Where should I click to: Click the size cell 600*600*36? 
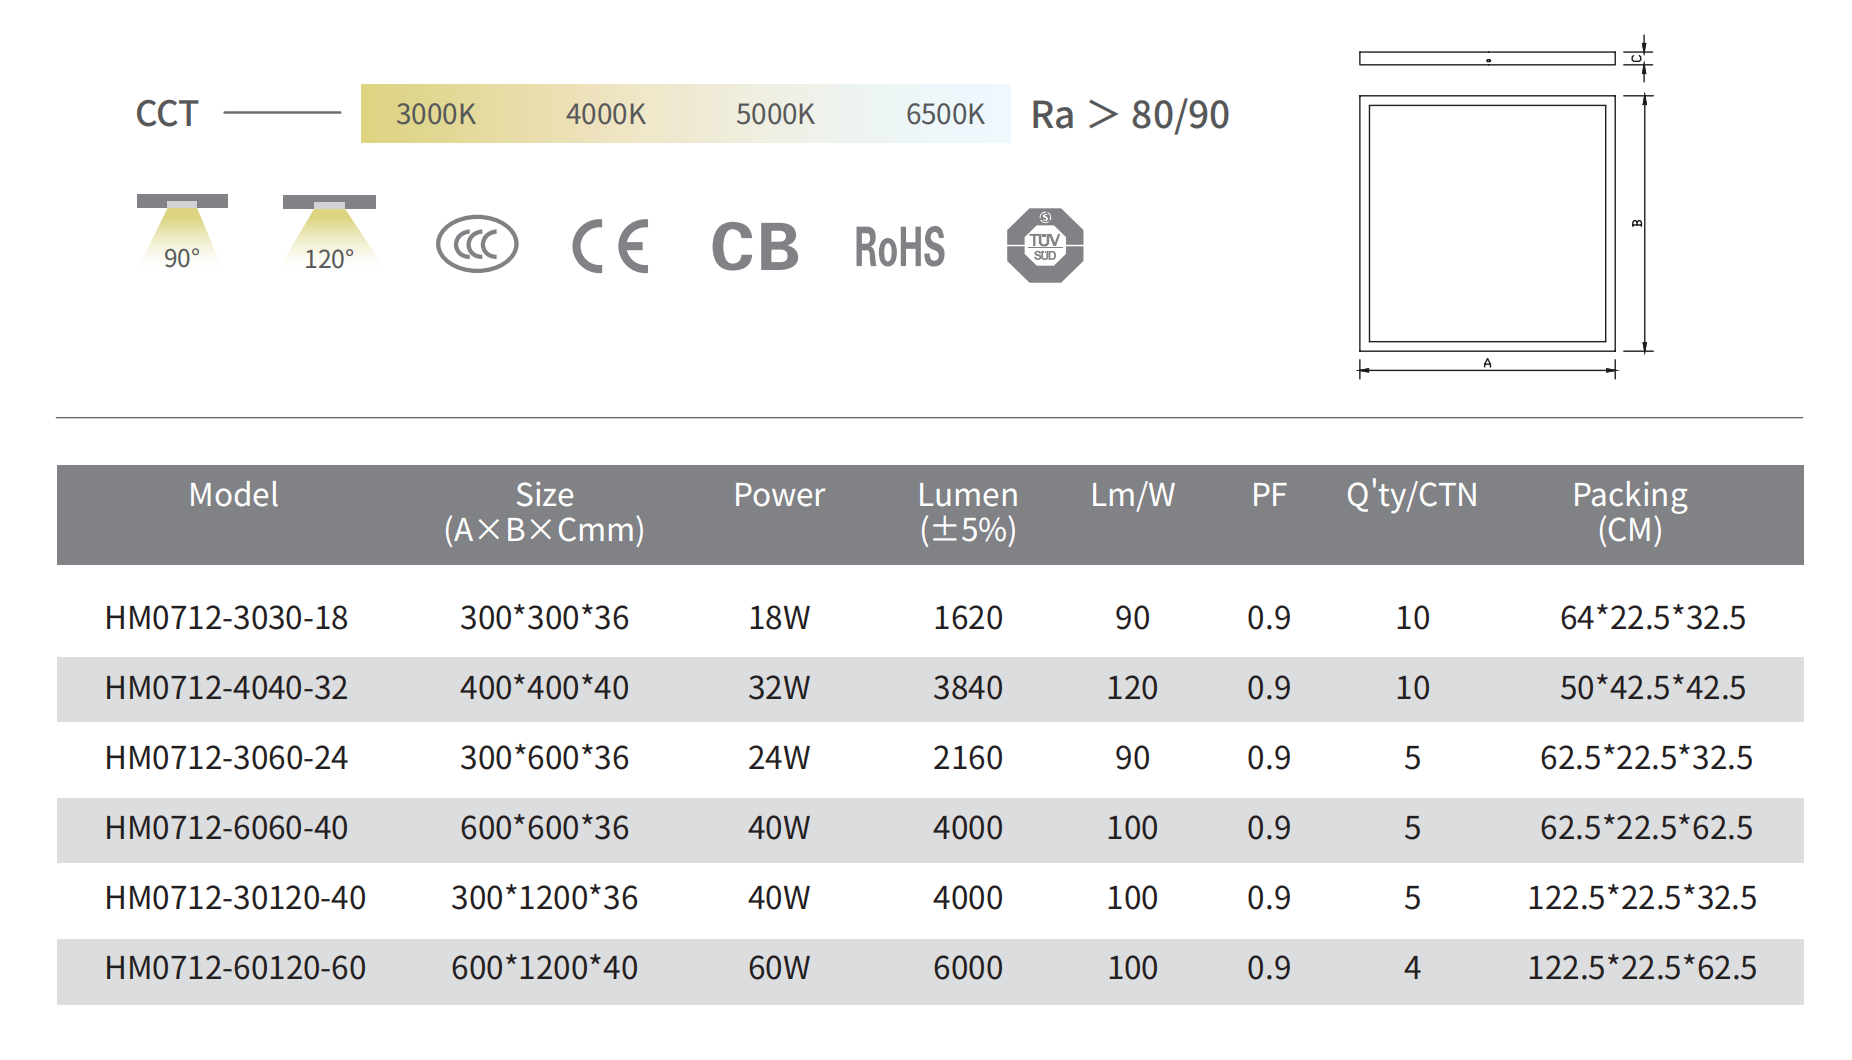point(544,828)
